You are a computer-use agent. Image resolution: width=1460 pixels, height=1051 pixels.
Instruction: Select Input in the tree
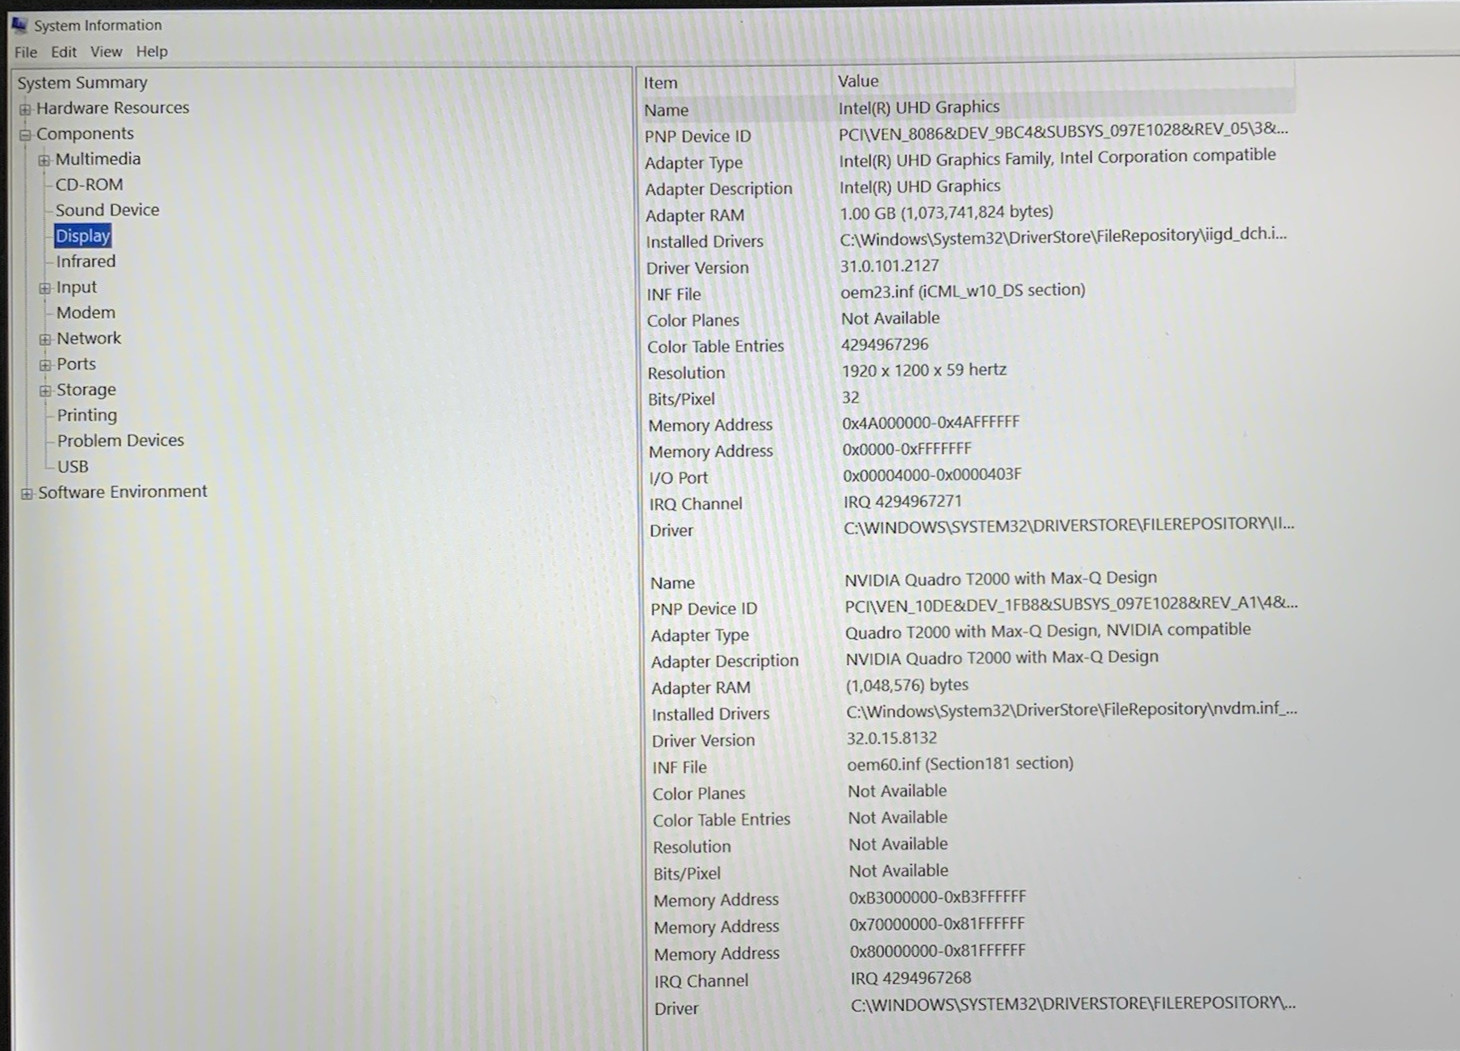coord(76,287)
